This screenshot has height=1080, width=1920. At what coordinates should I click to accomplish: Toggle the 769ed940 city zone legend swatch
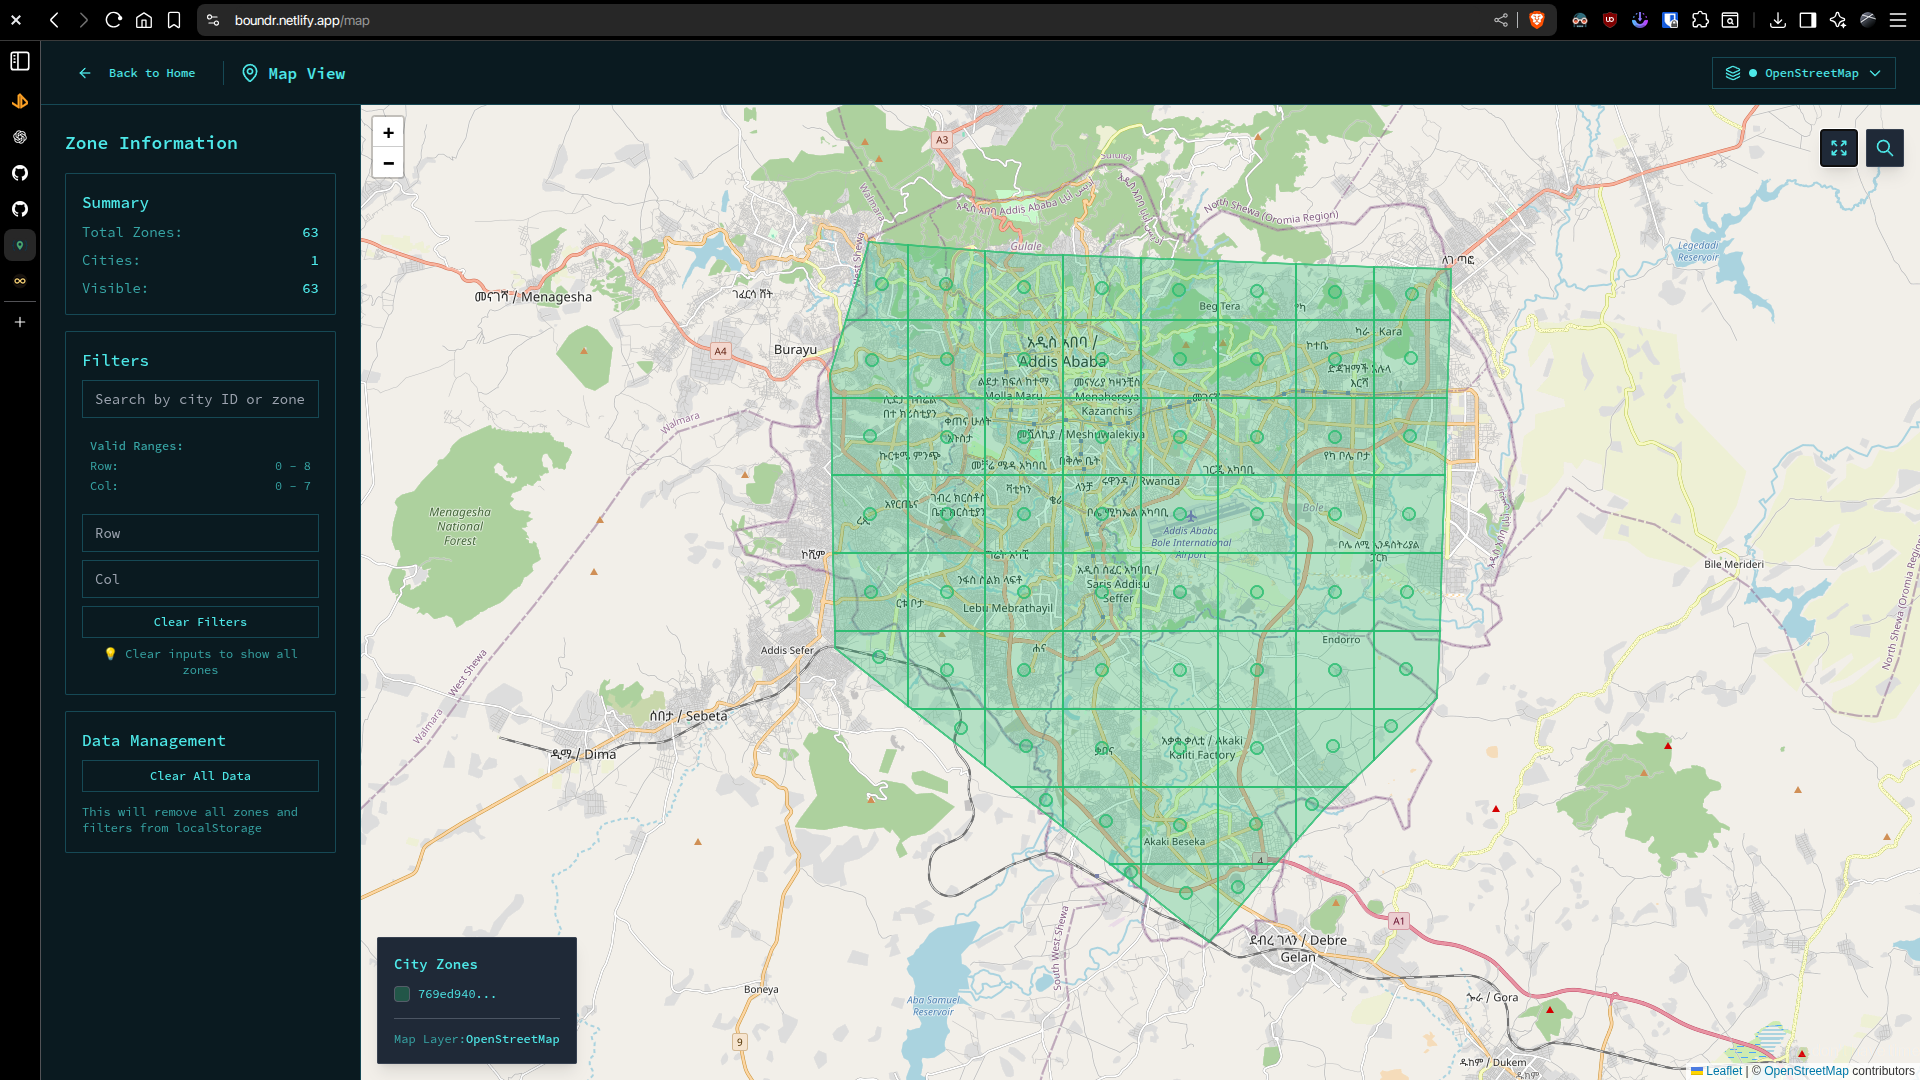402,994
